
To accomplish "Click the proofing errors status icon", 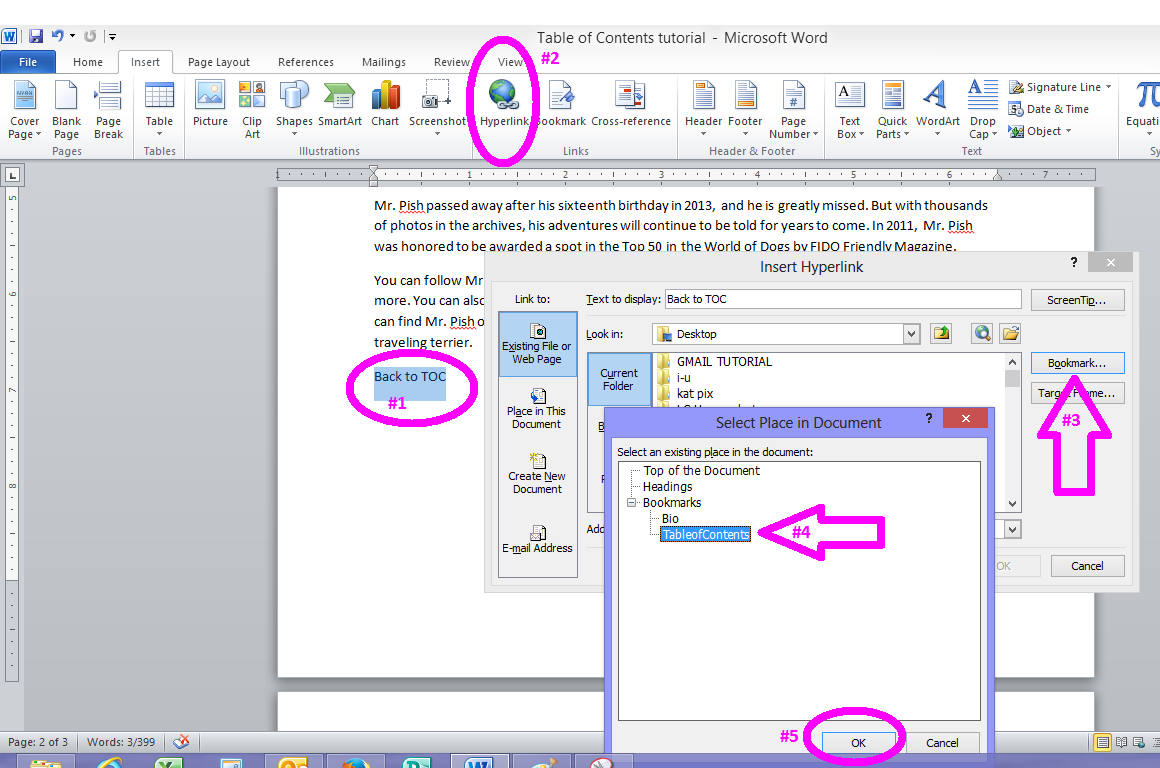I will tap(181, 741).
